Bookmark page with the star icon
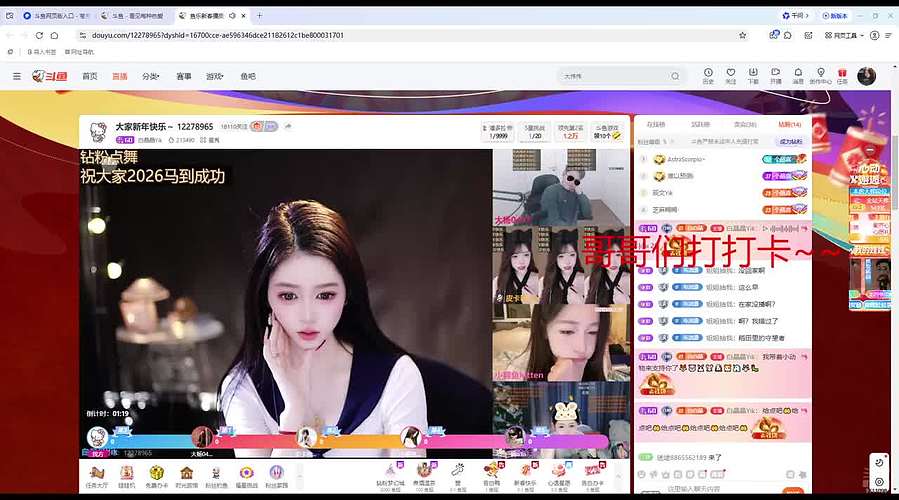 click(x=742, y=35)
